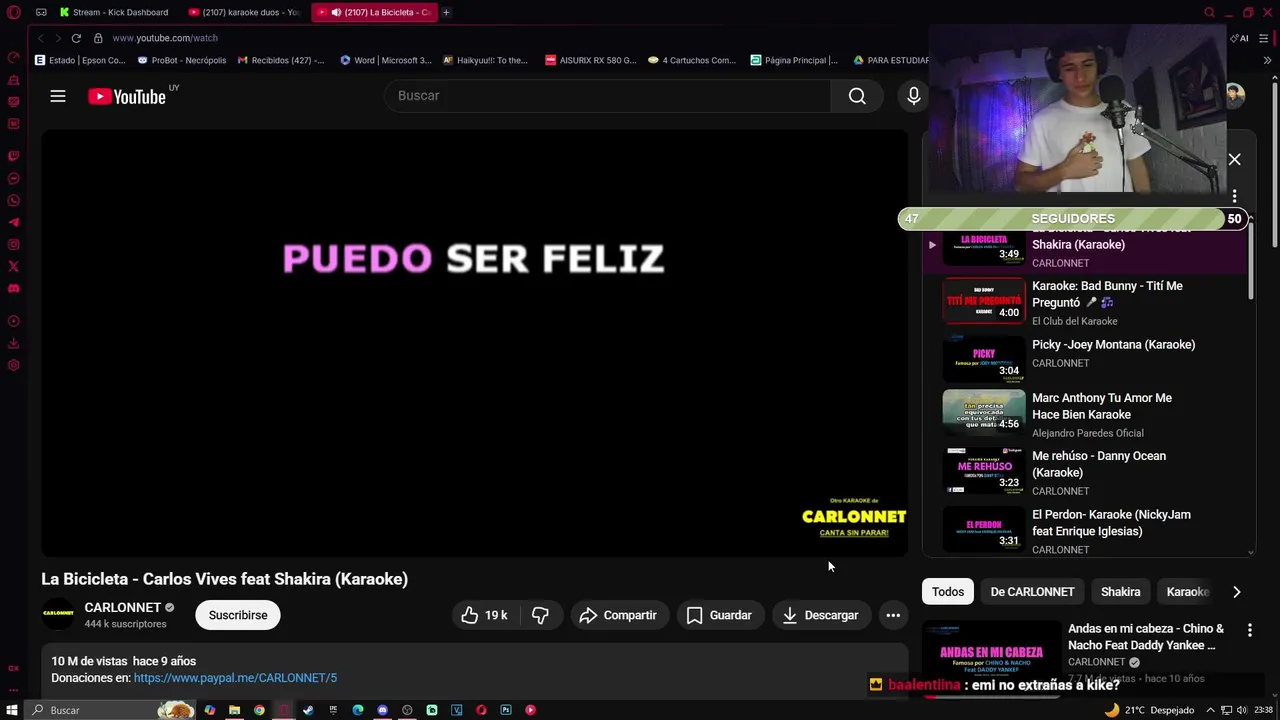
Task: Open Word Microsoft 365 bookmark
Action: (386, 60)
